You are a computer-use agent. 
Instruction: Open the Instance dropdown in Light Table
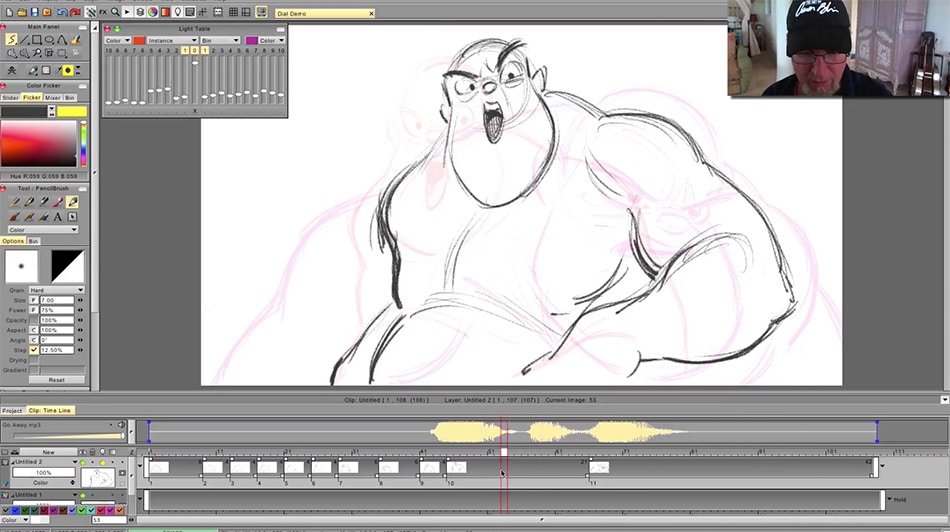tap(172, 41)
